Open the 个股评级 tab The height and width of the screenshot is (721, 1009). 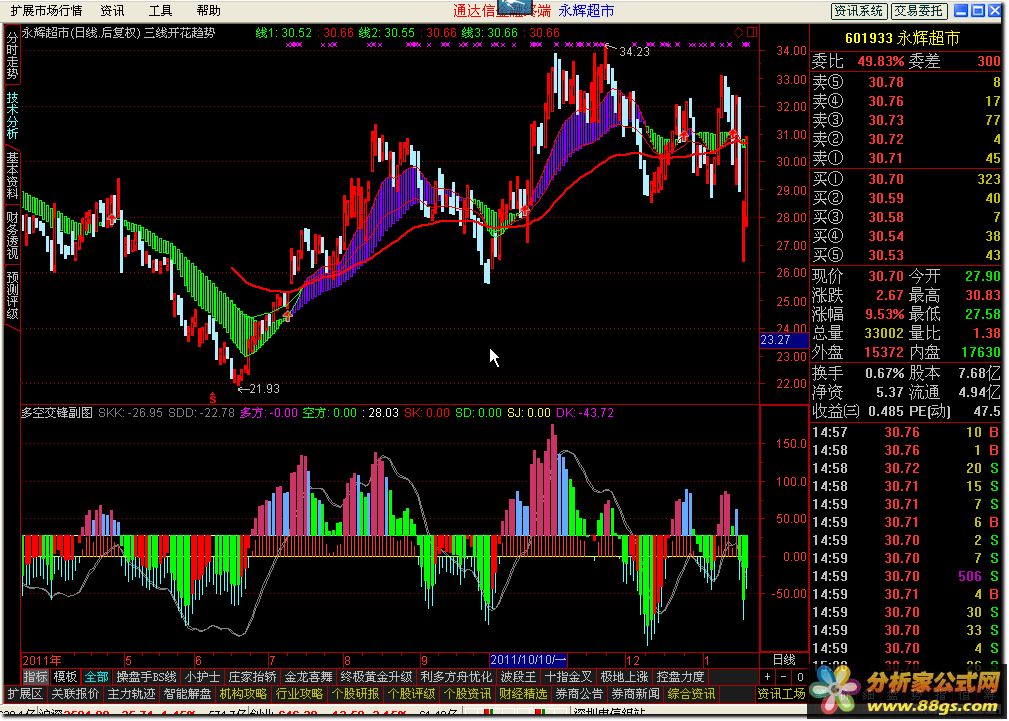[x=411, y=694]
